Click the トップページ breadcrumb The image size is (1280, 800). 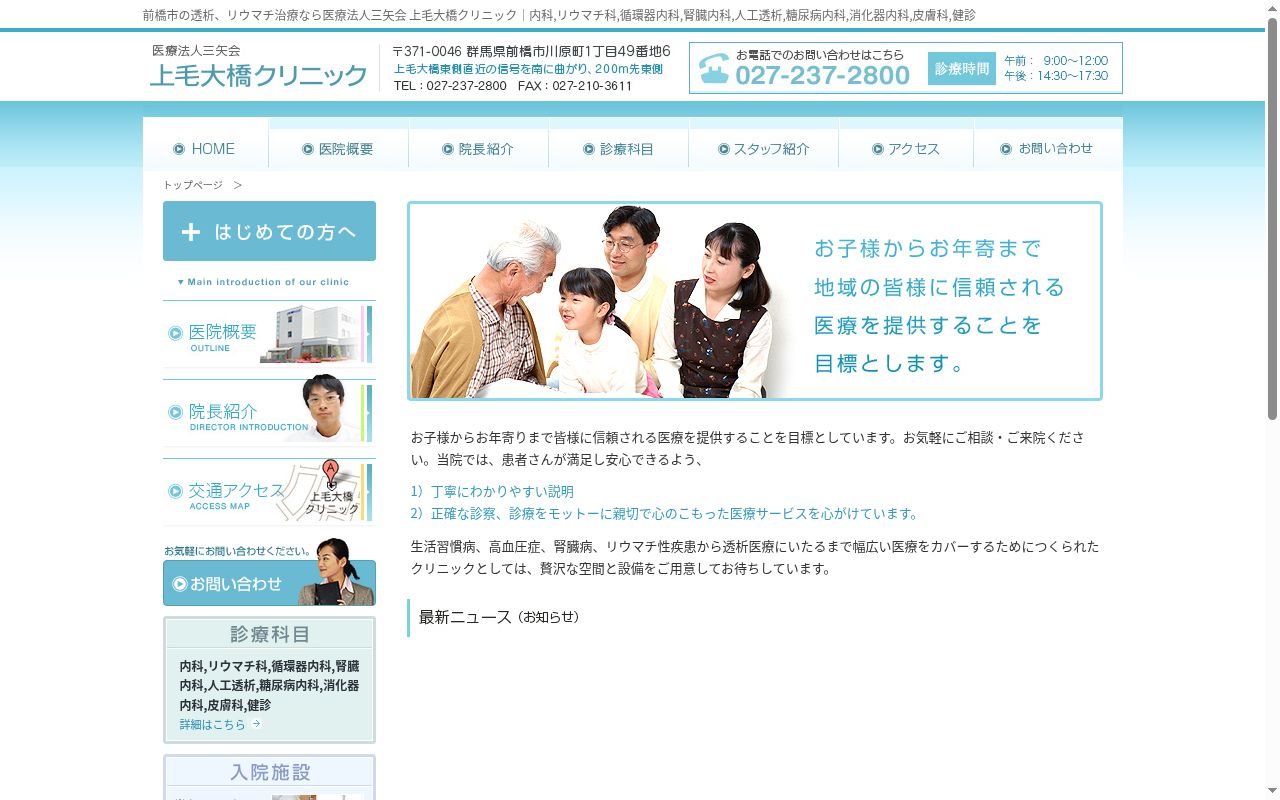[193, 185]
